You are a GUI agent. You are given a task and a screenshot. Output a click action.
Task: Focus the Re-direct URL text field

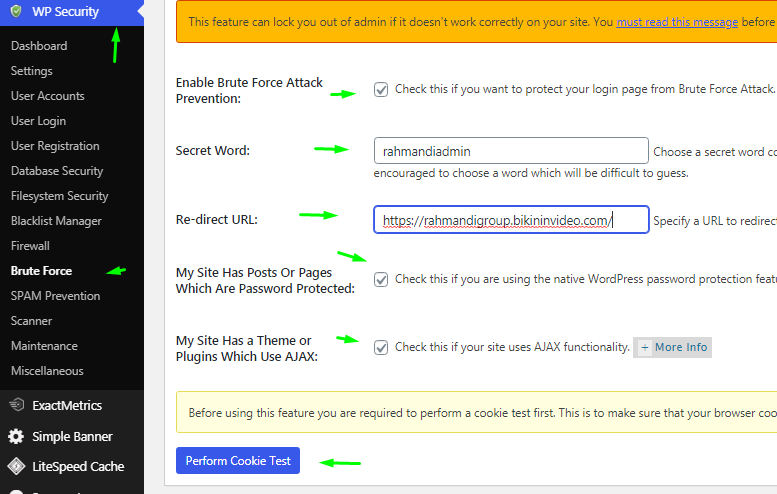510,219
